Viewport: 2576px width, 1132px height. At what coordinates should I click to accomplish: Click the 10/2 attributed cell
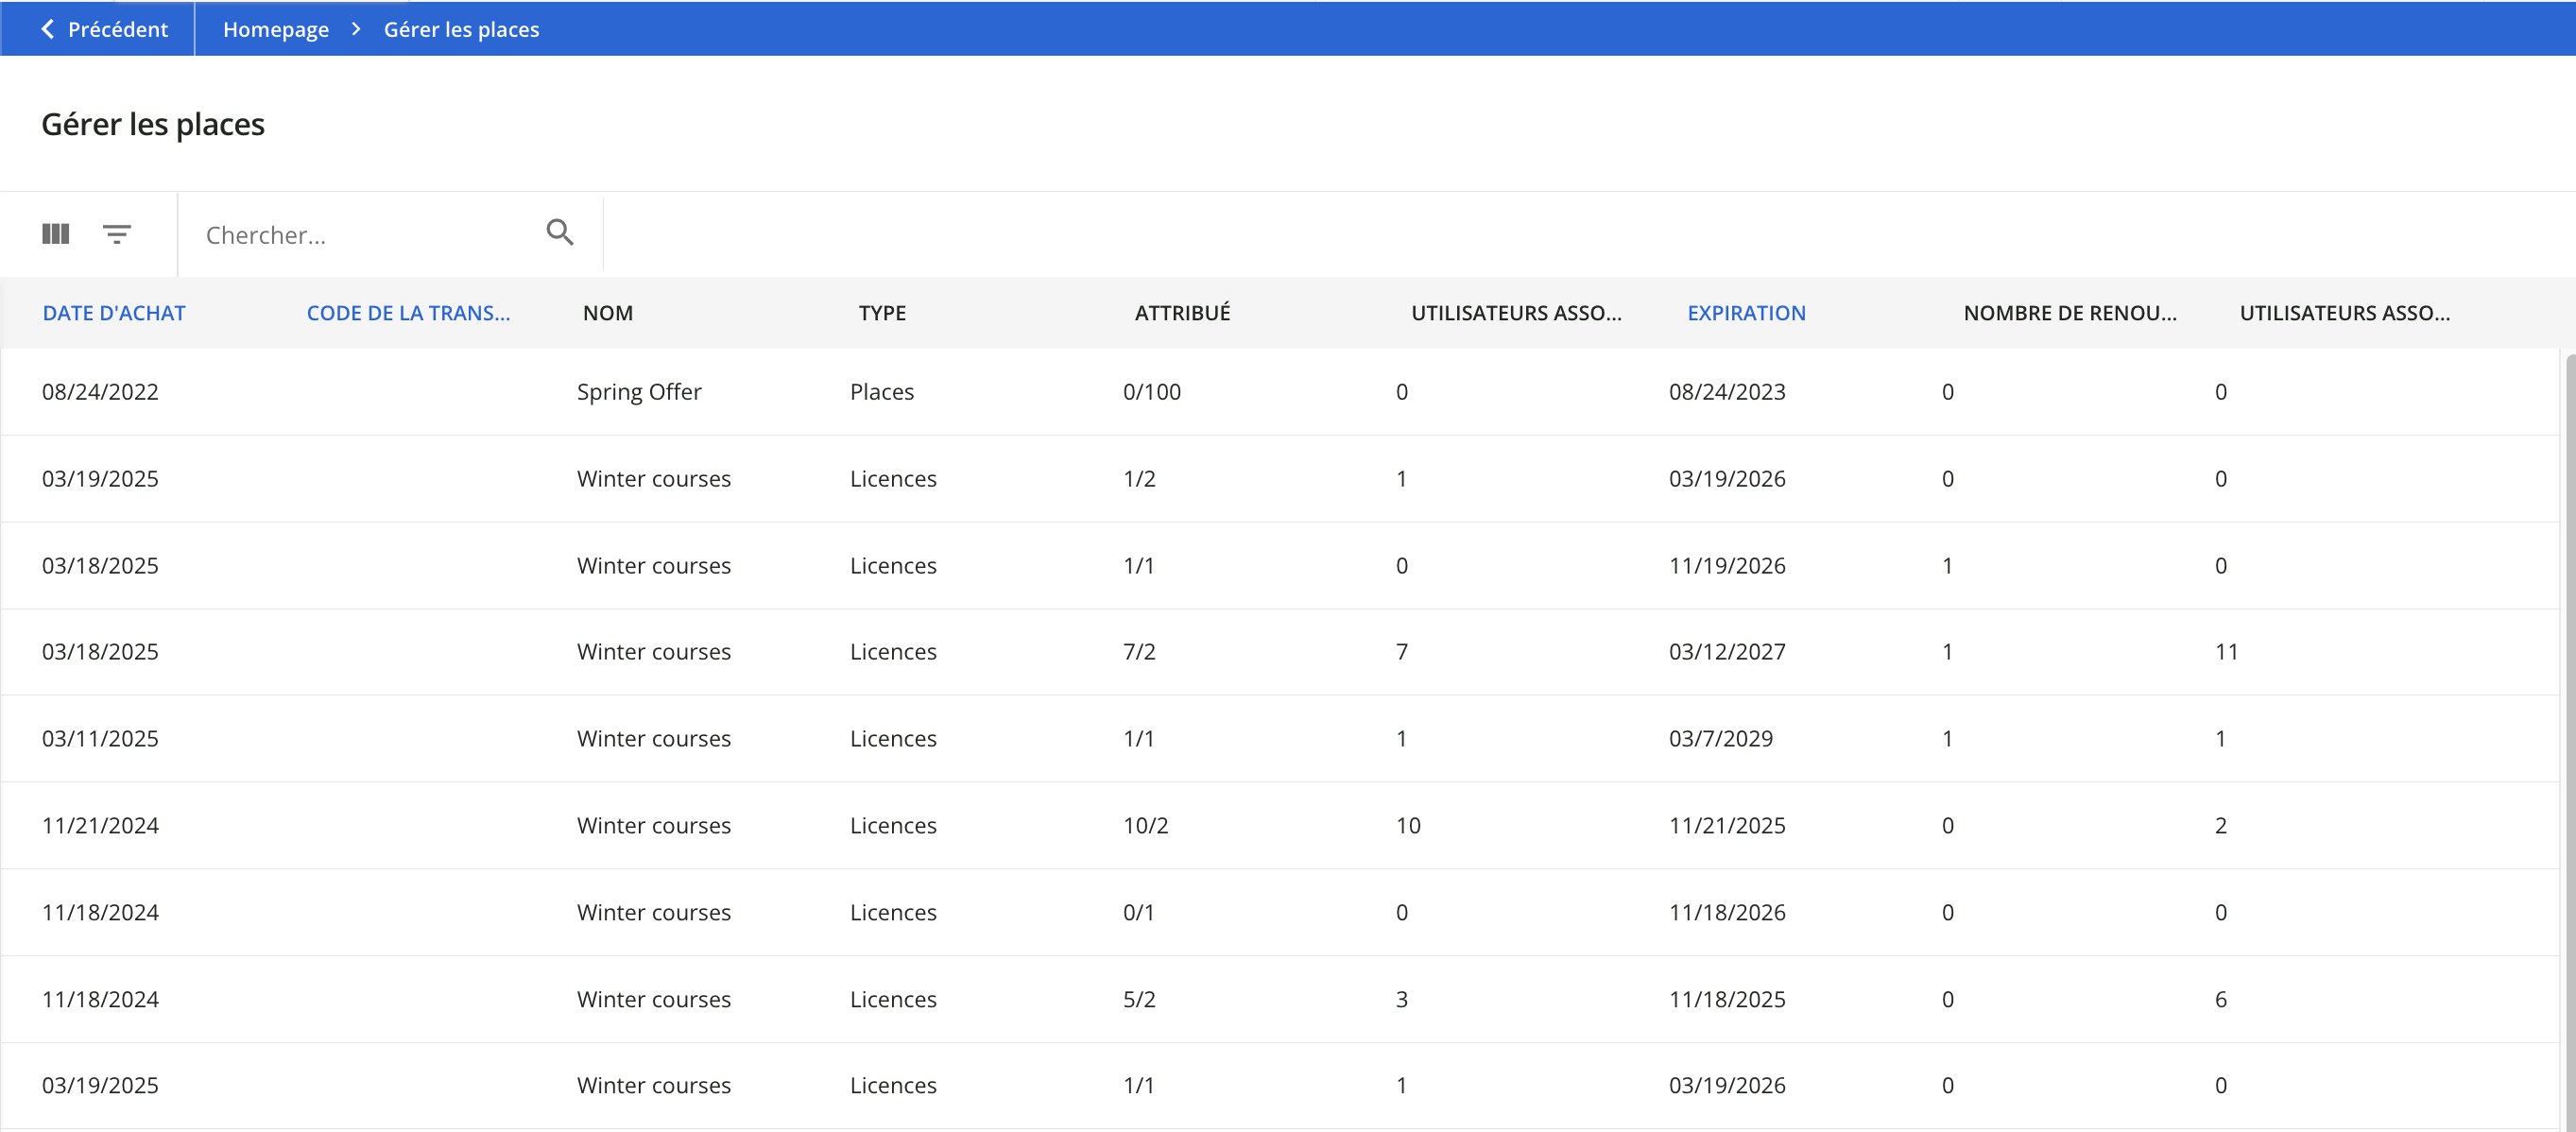[1146, 826]
